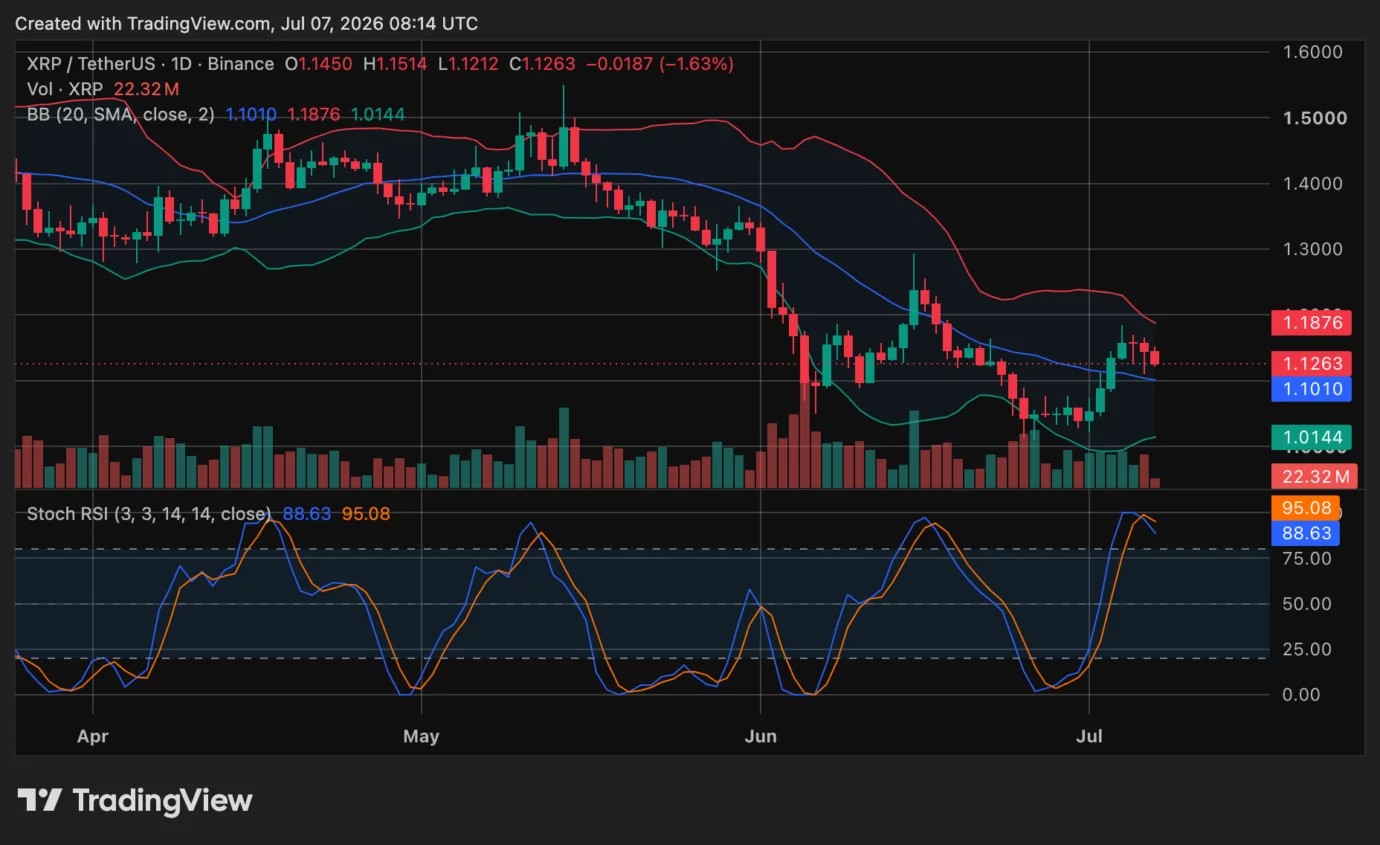This screenshot has width=1380, height=845.
Task: Click the green 1.0144 lower value in BB legend
Action: pos(378,115)
